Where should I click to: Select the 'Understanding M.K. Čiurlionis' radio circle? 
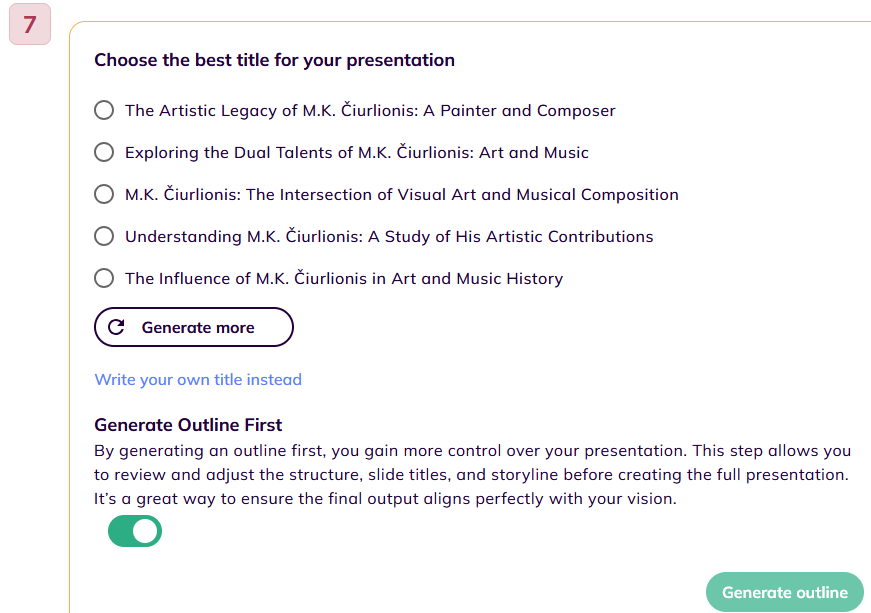(104, 236)
